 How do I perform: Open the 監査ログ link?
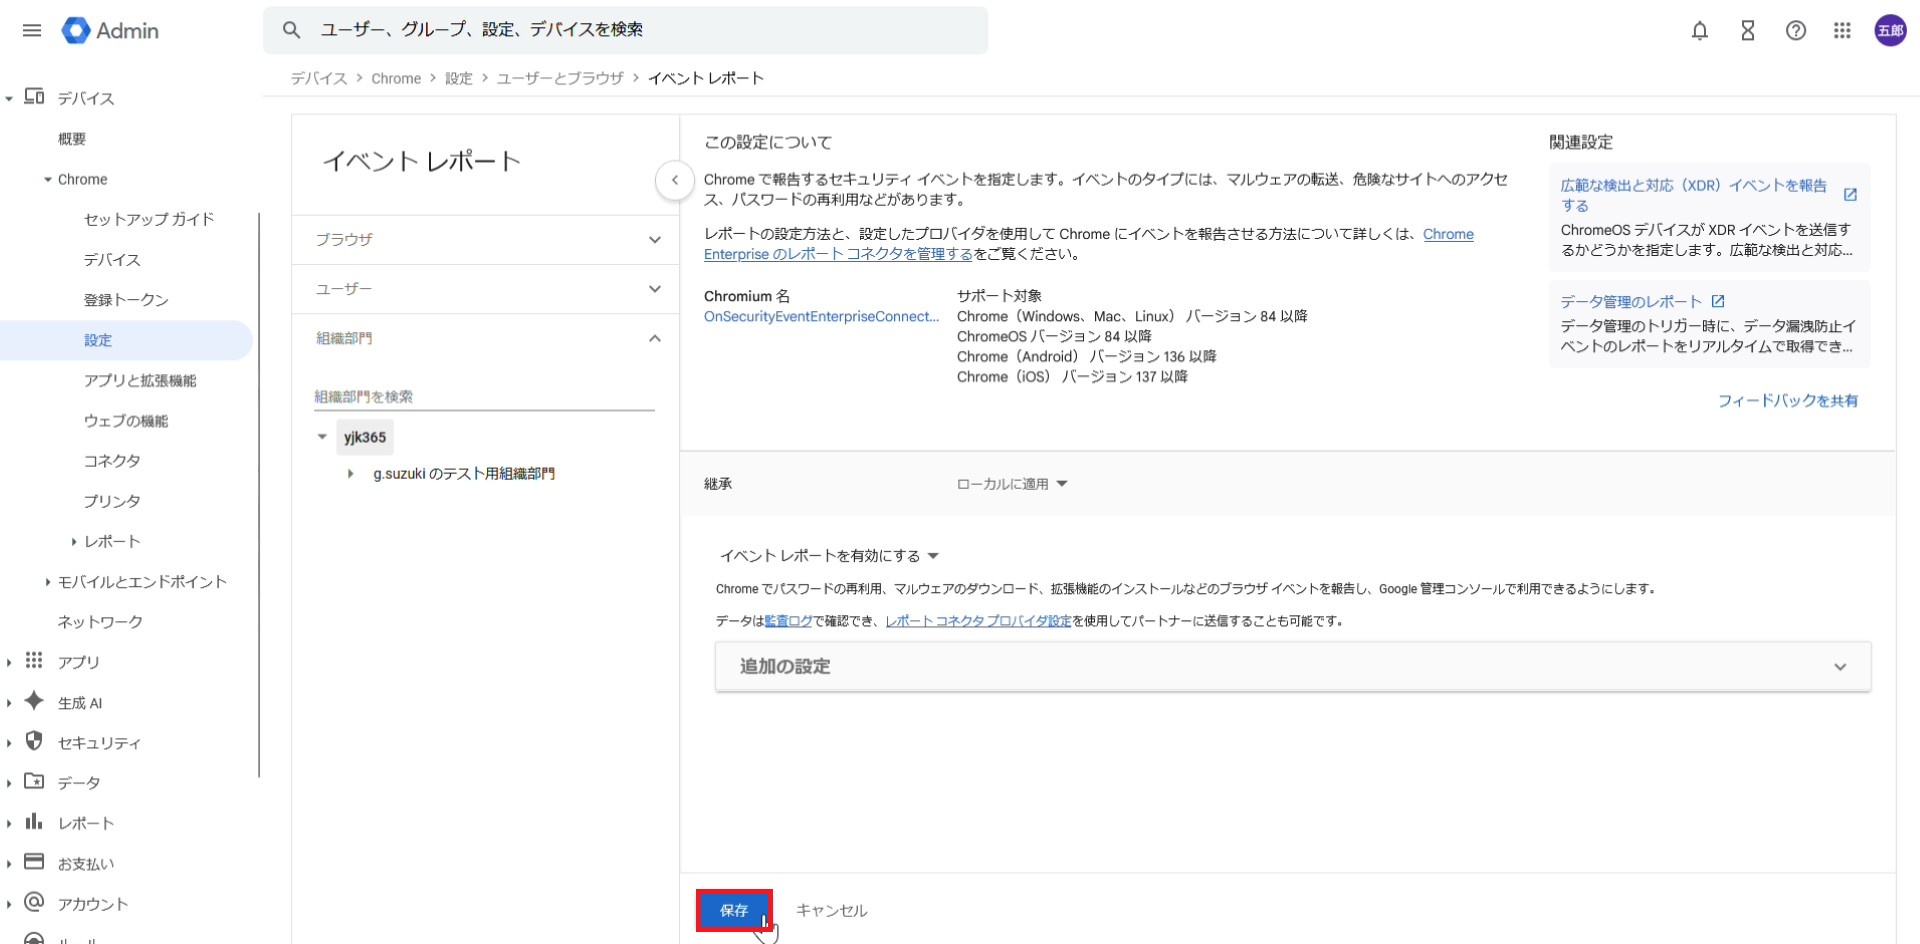click(x=788, y=621)
